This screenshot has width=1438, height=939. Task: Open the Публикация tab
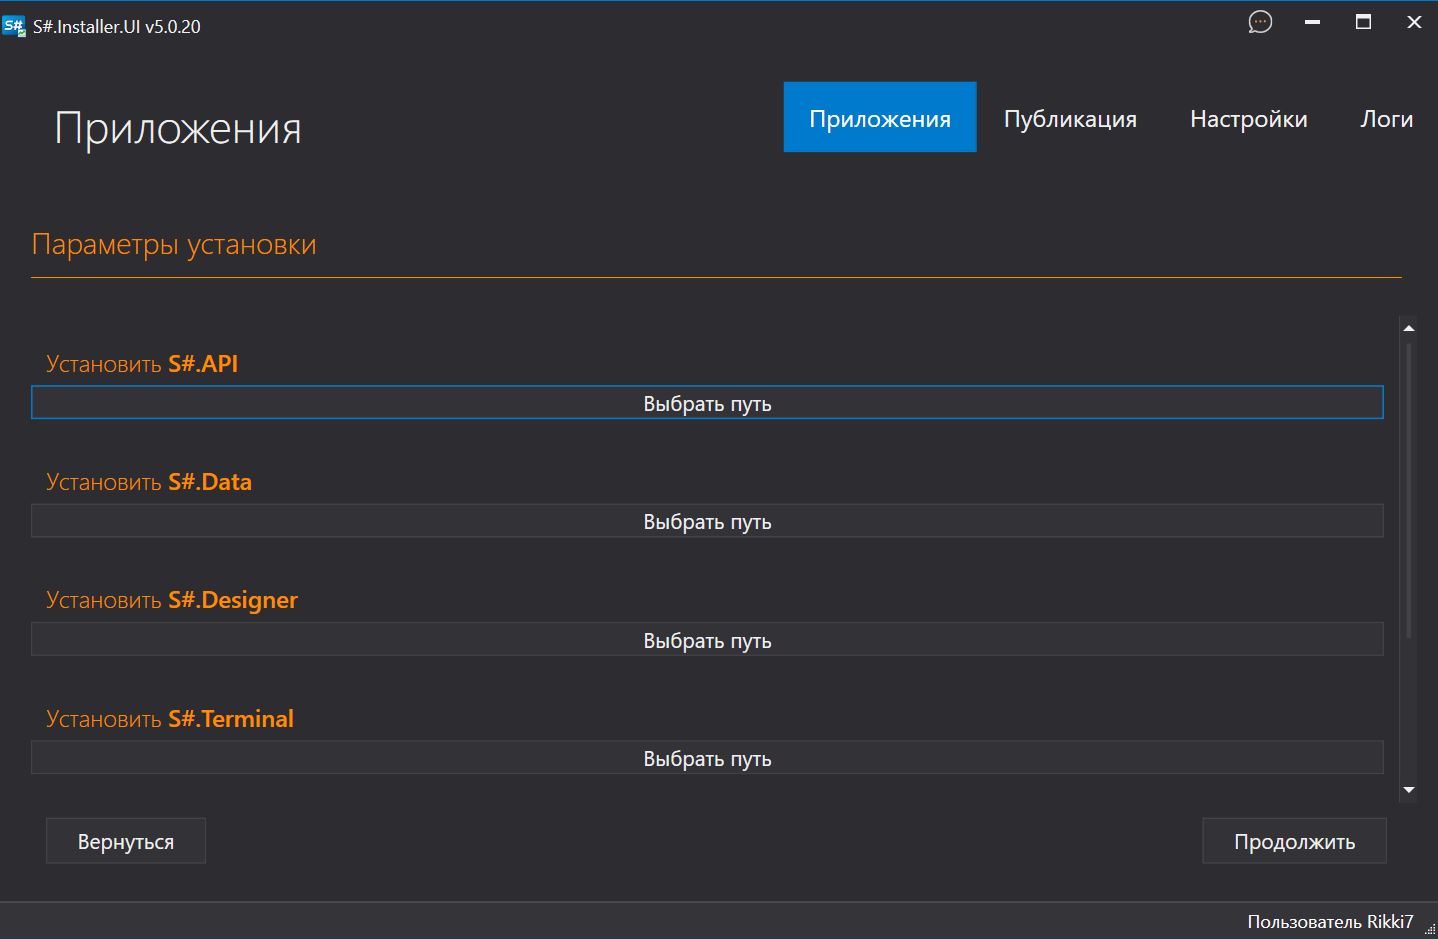click(1070, 118)
